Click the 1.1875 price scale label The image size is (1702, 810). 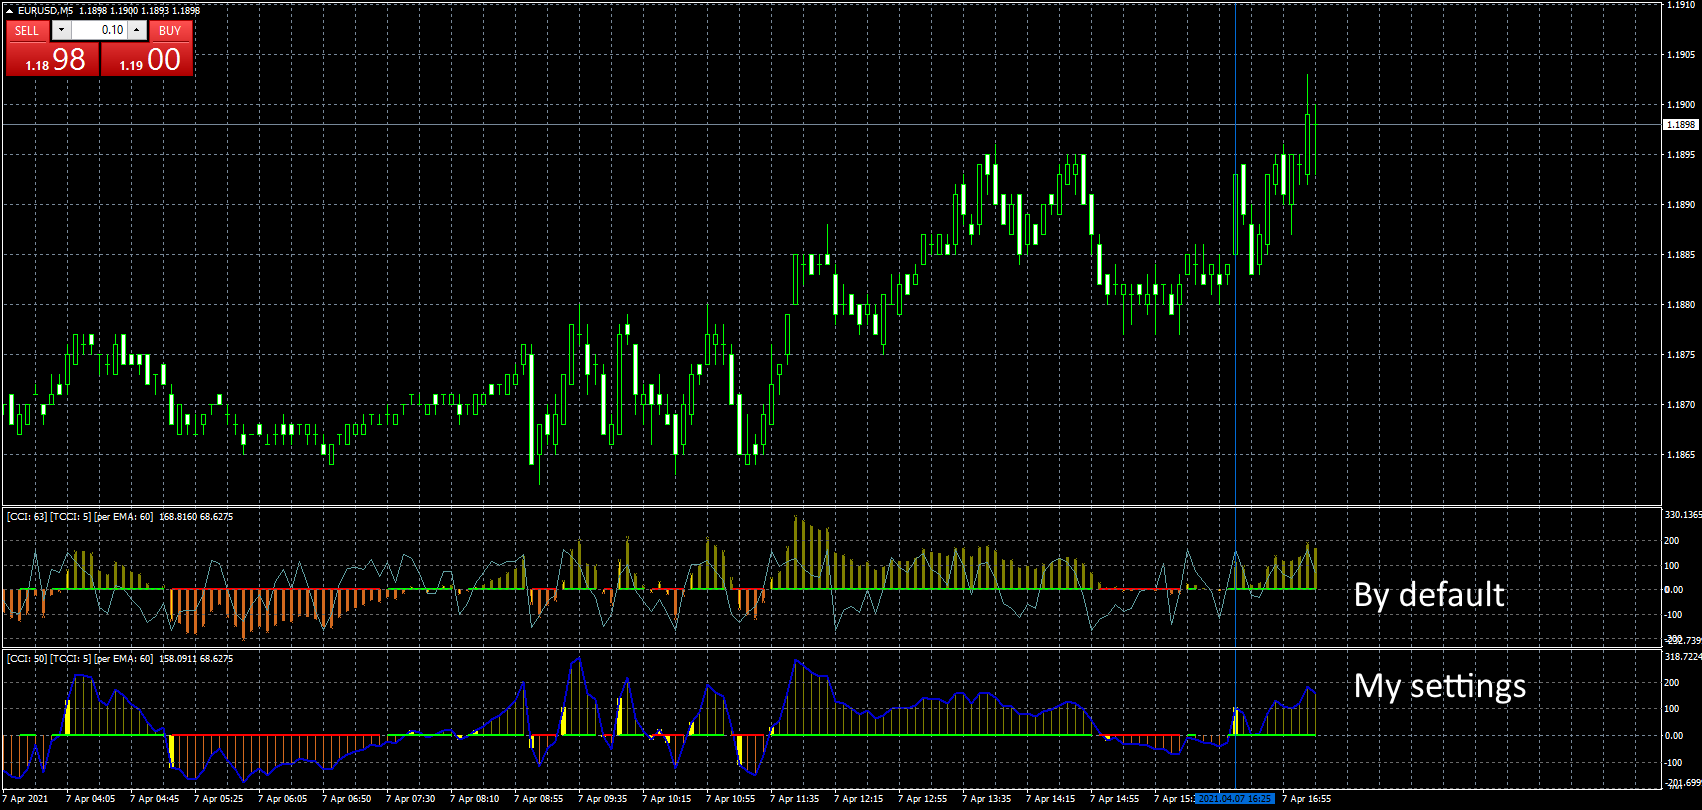pos(1680,354)
